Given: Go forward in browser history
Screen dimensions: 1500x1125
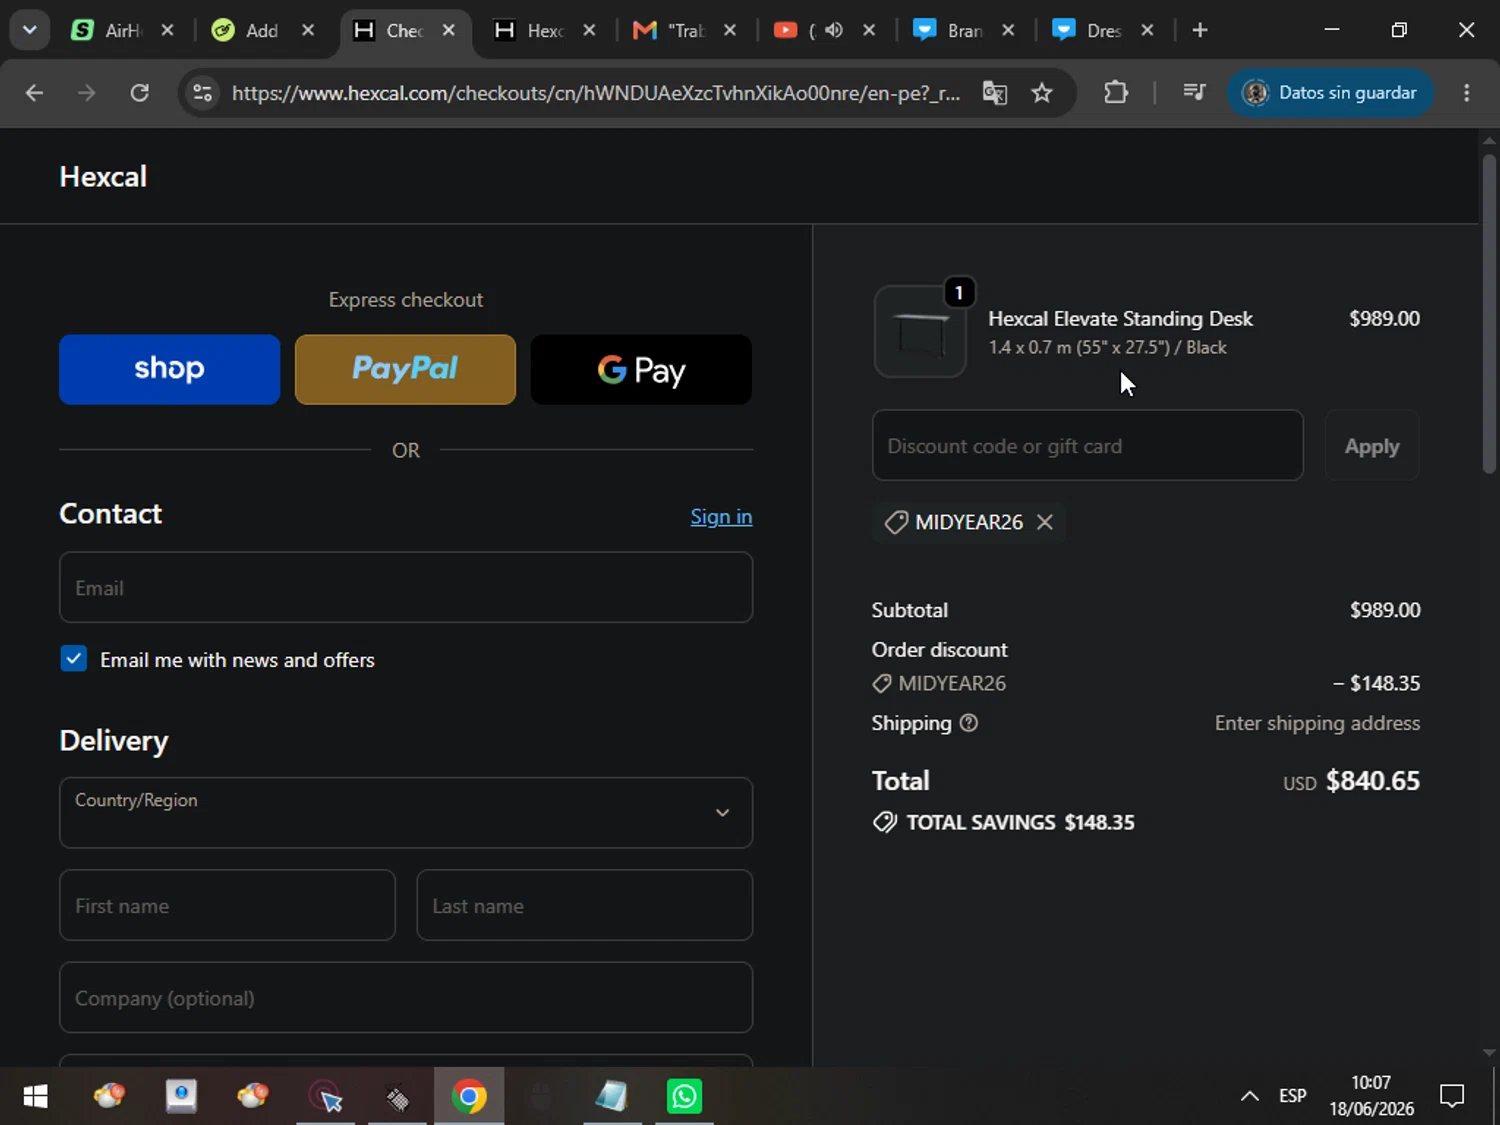Looking at the screenshot, I should tap(87, 93).
